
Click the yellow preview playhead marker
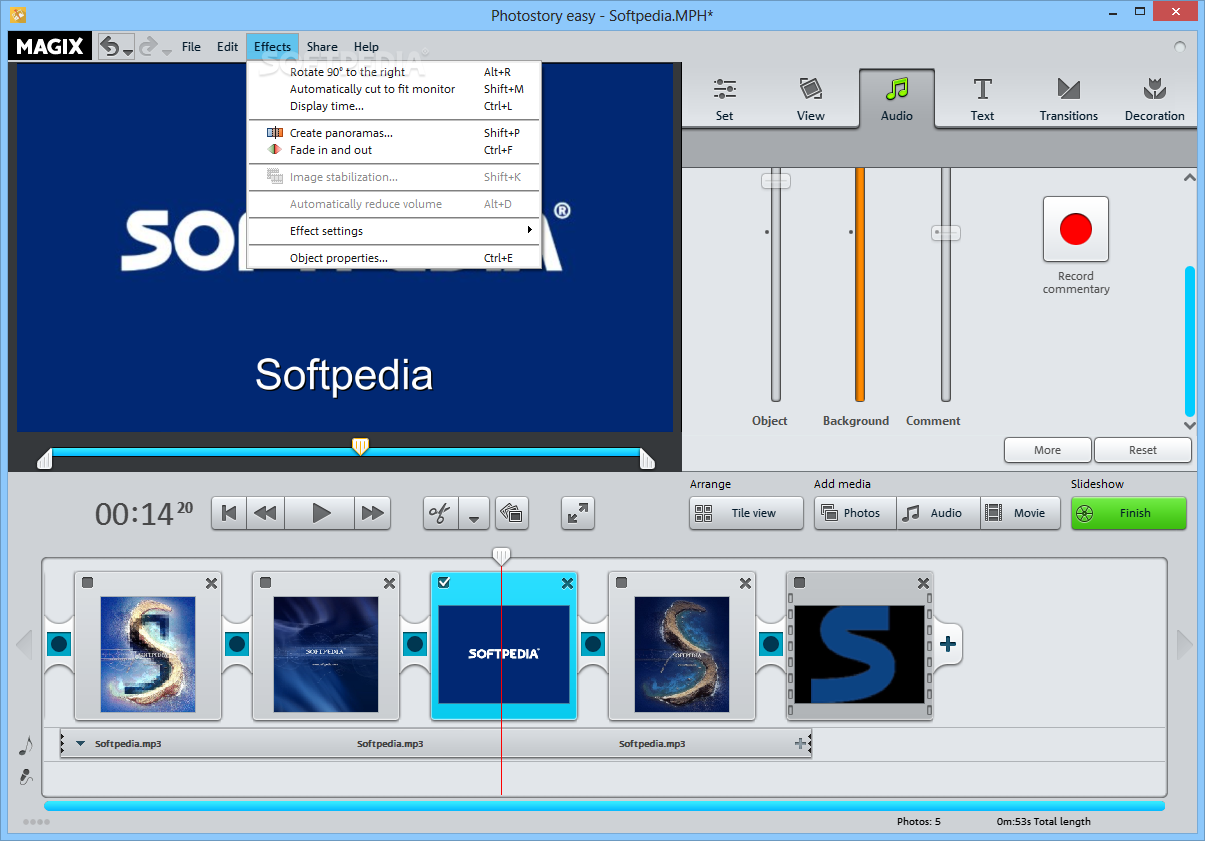[360, 446]
